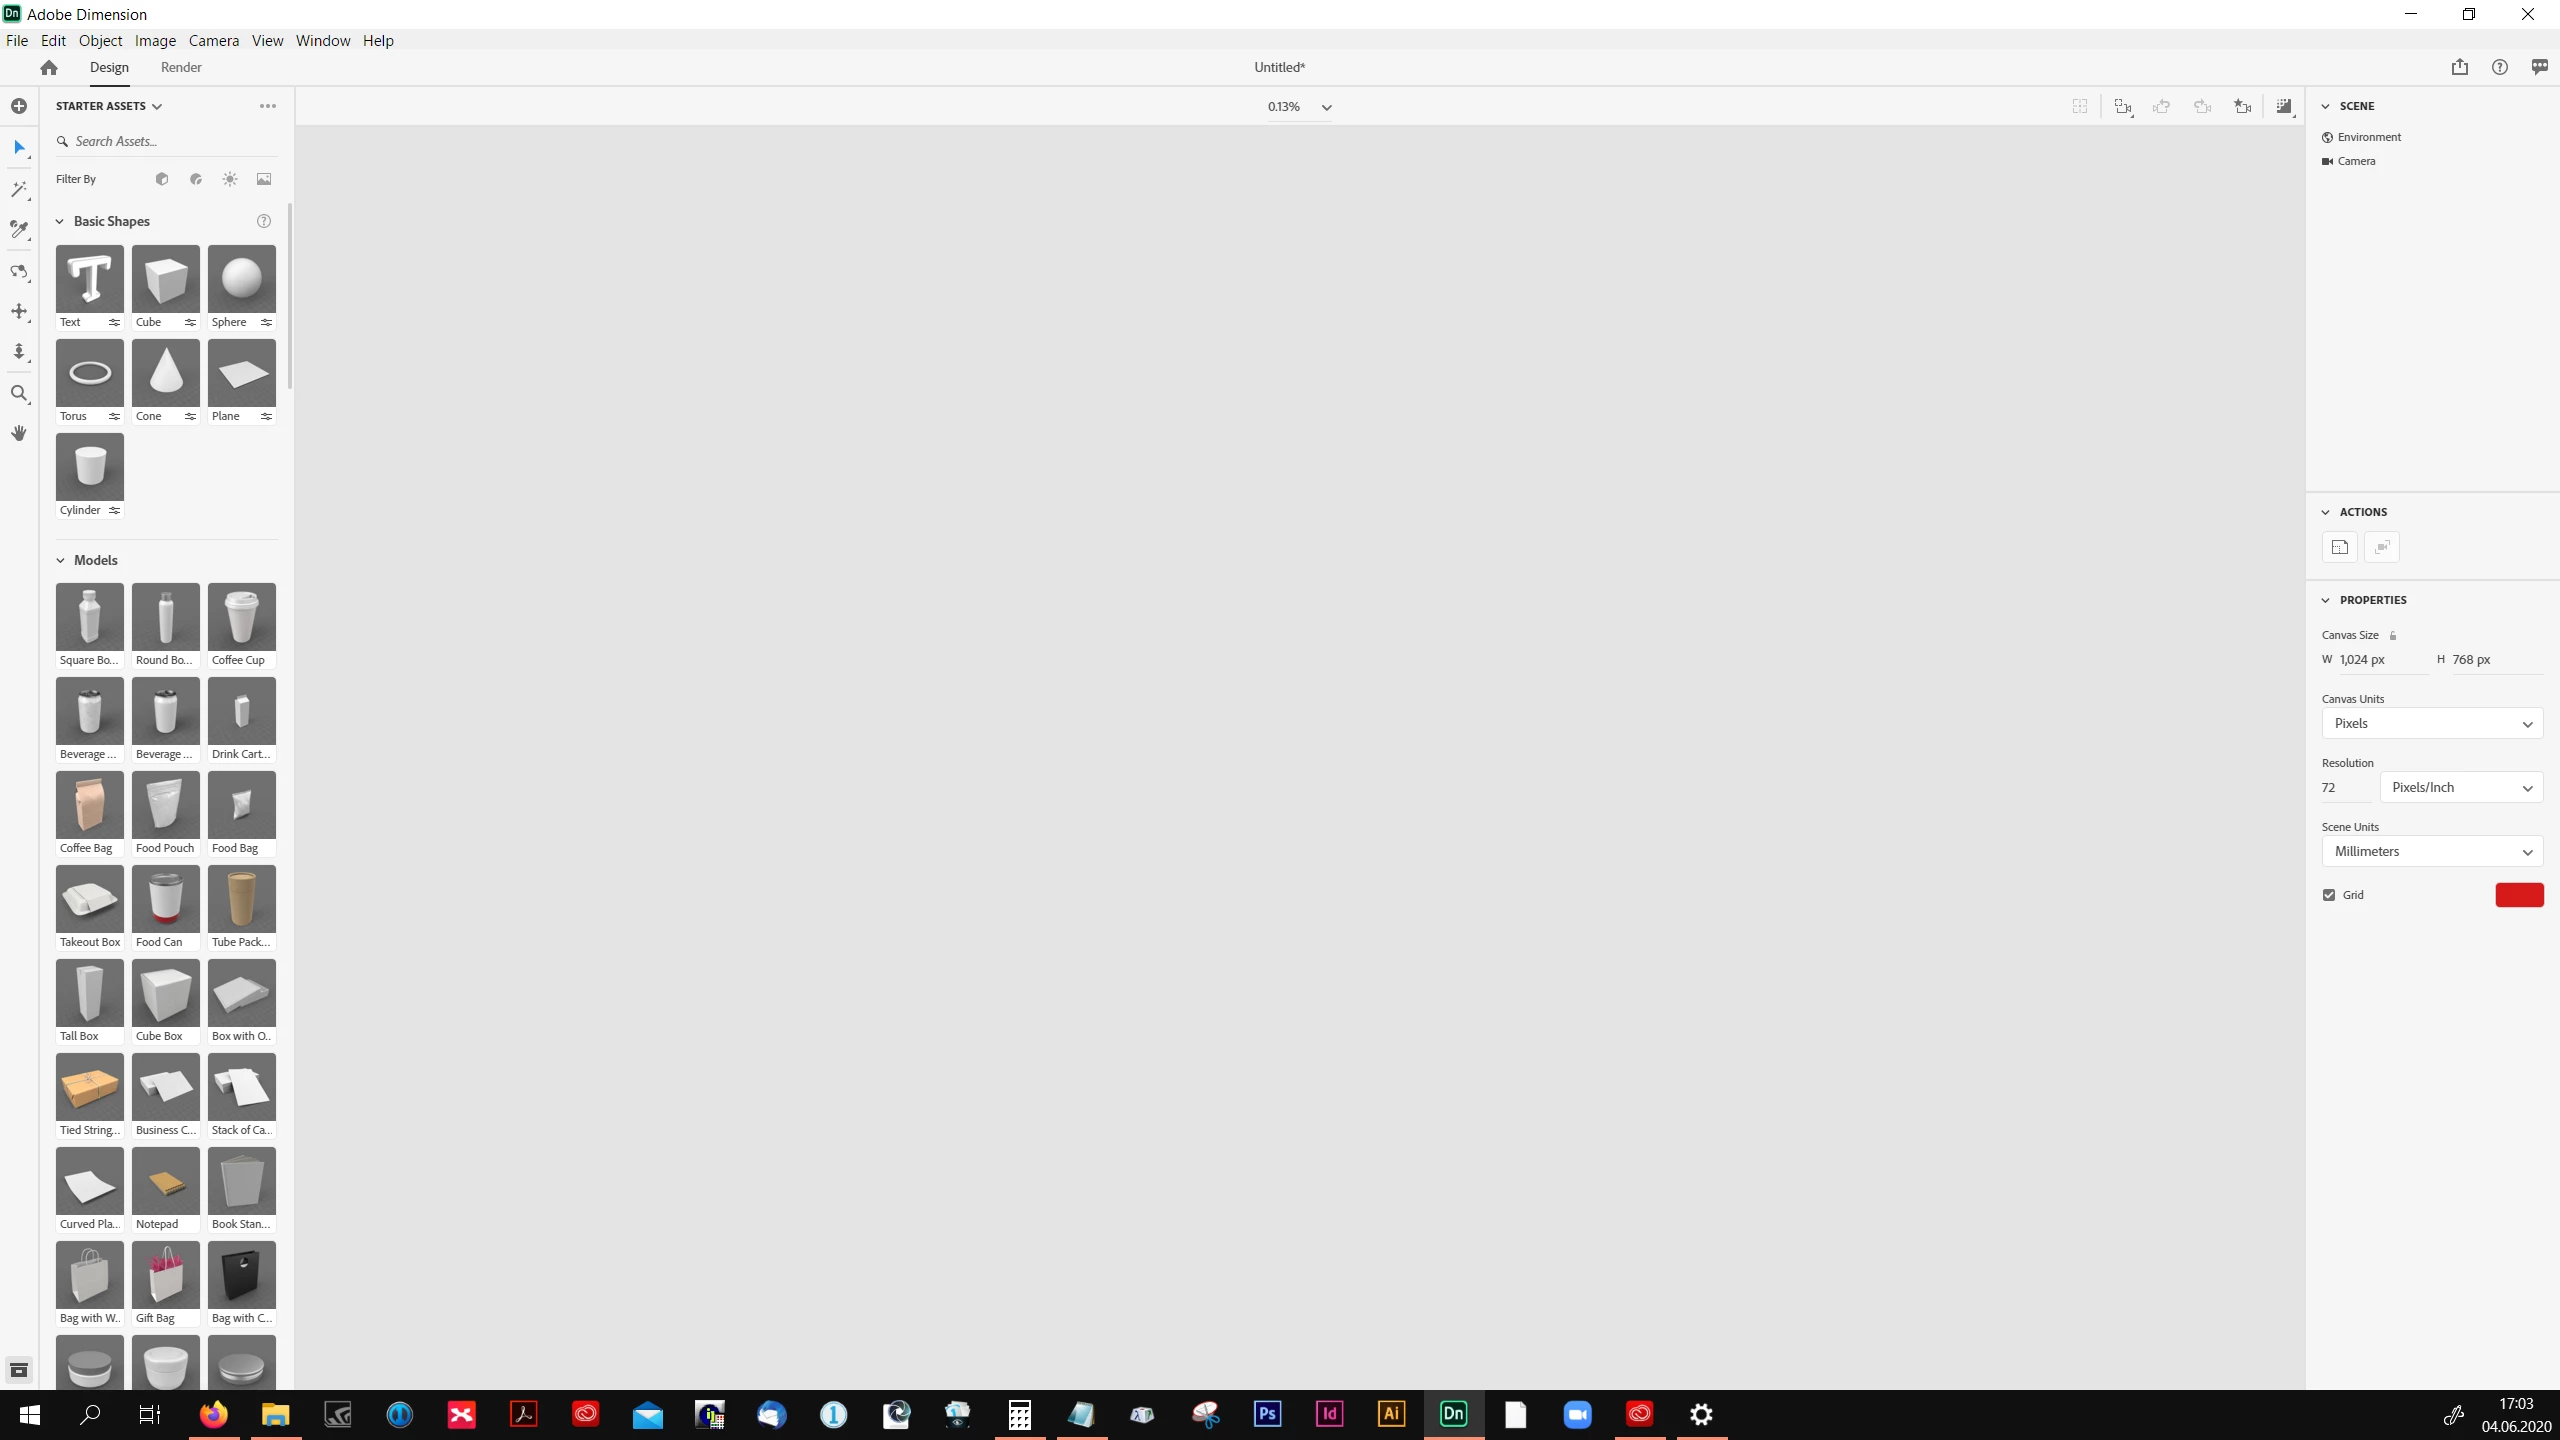Select the Magic Wand tool
Image resolution: width=2560 pixels, height=1440 pixels.
19,189
